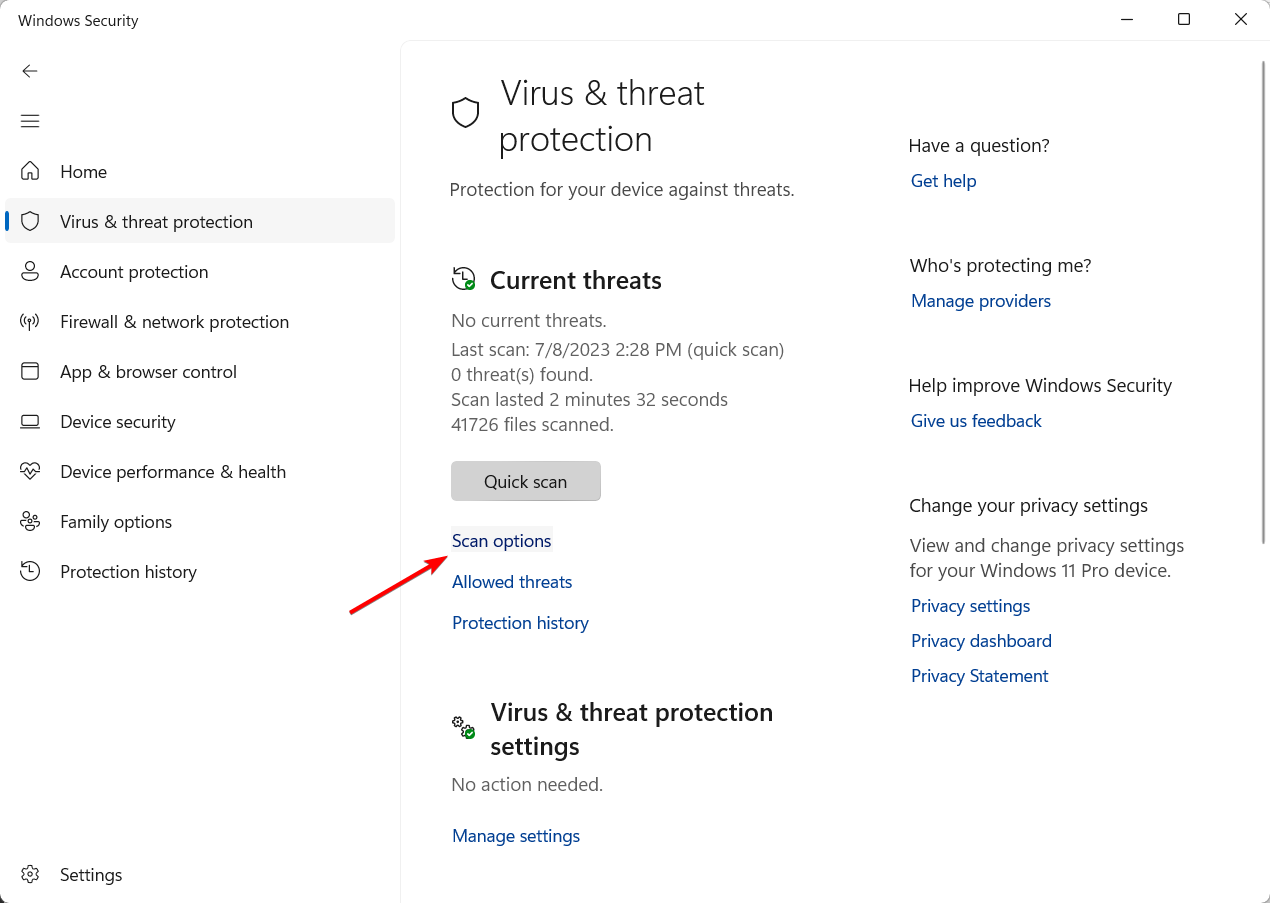Click Manage settings link
Viewport: 1270px width, 903px height.
(516, 836)
